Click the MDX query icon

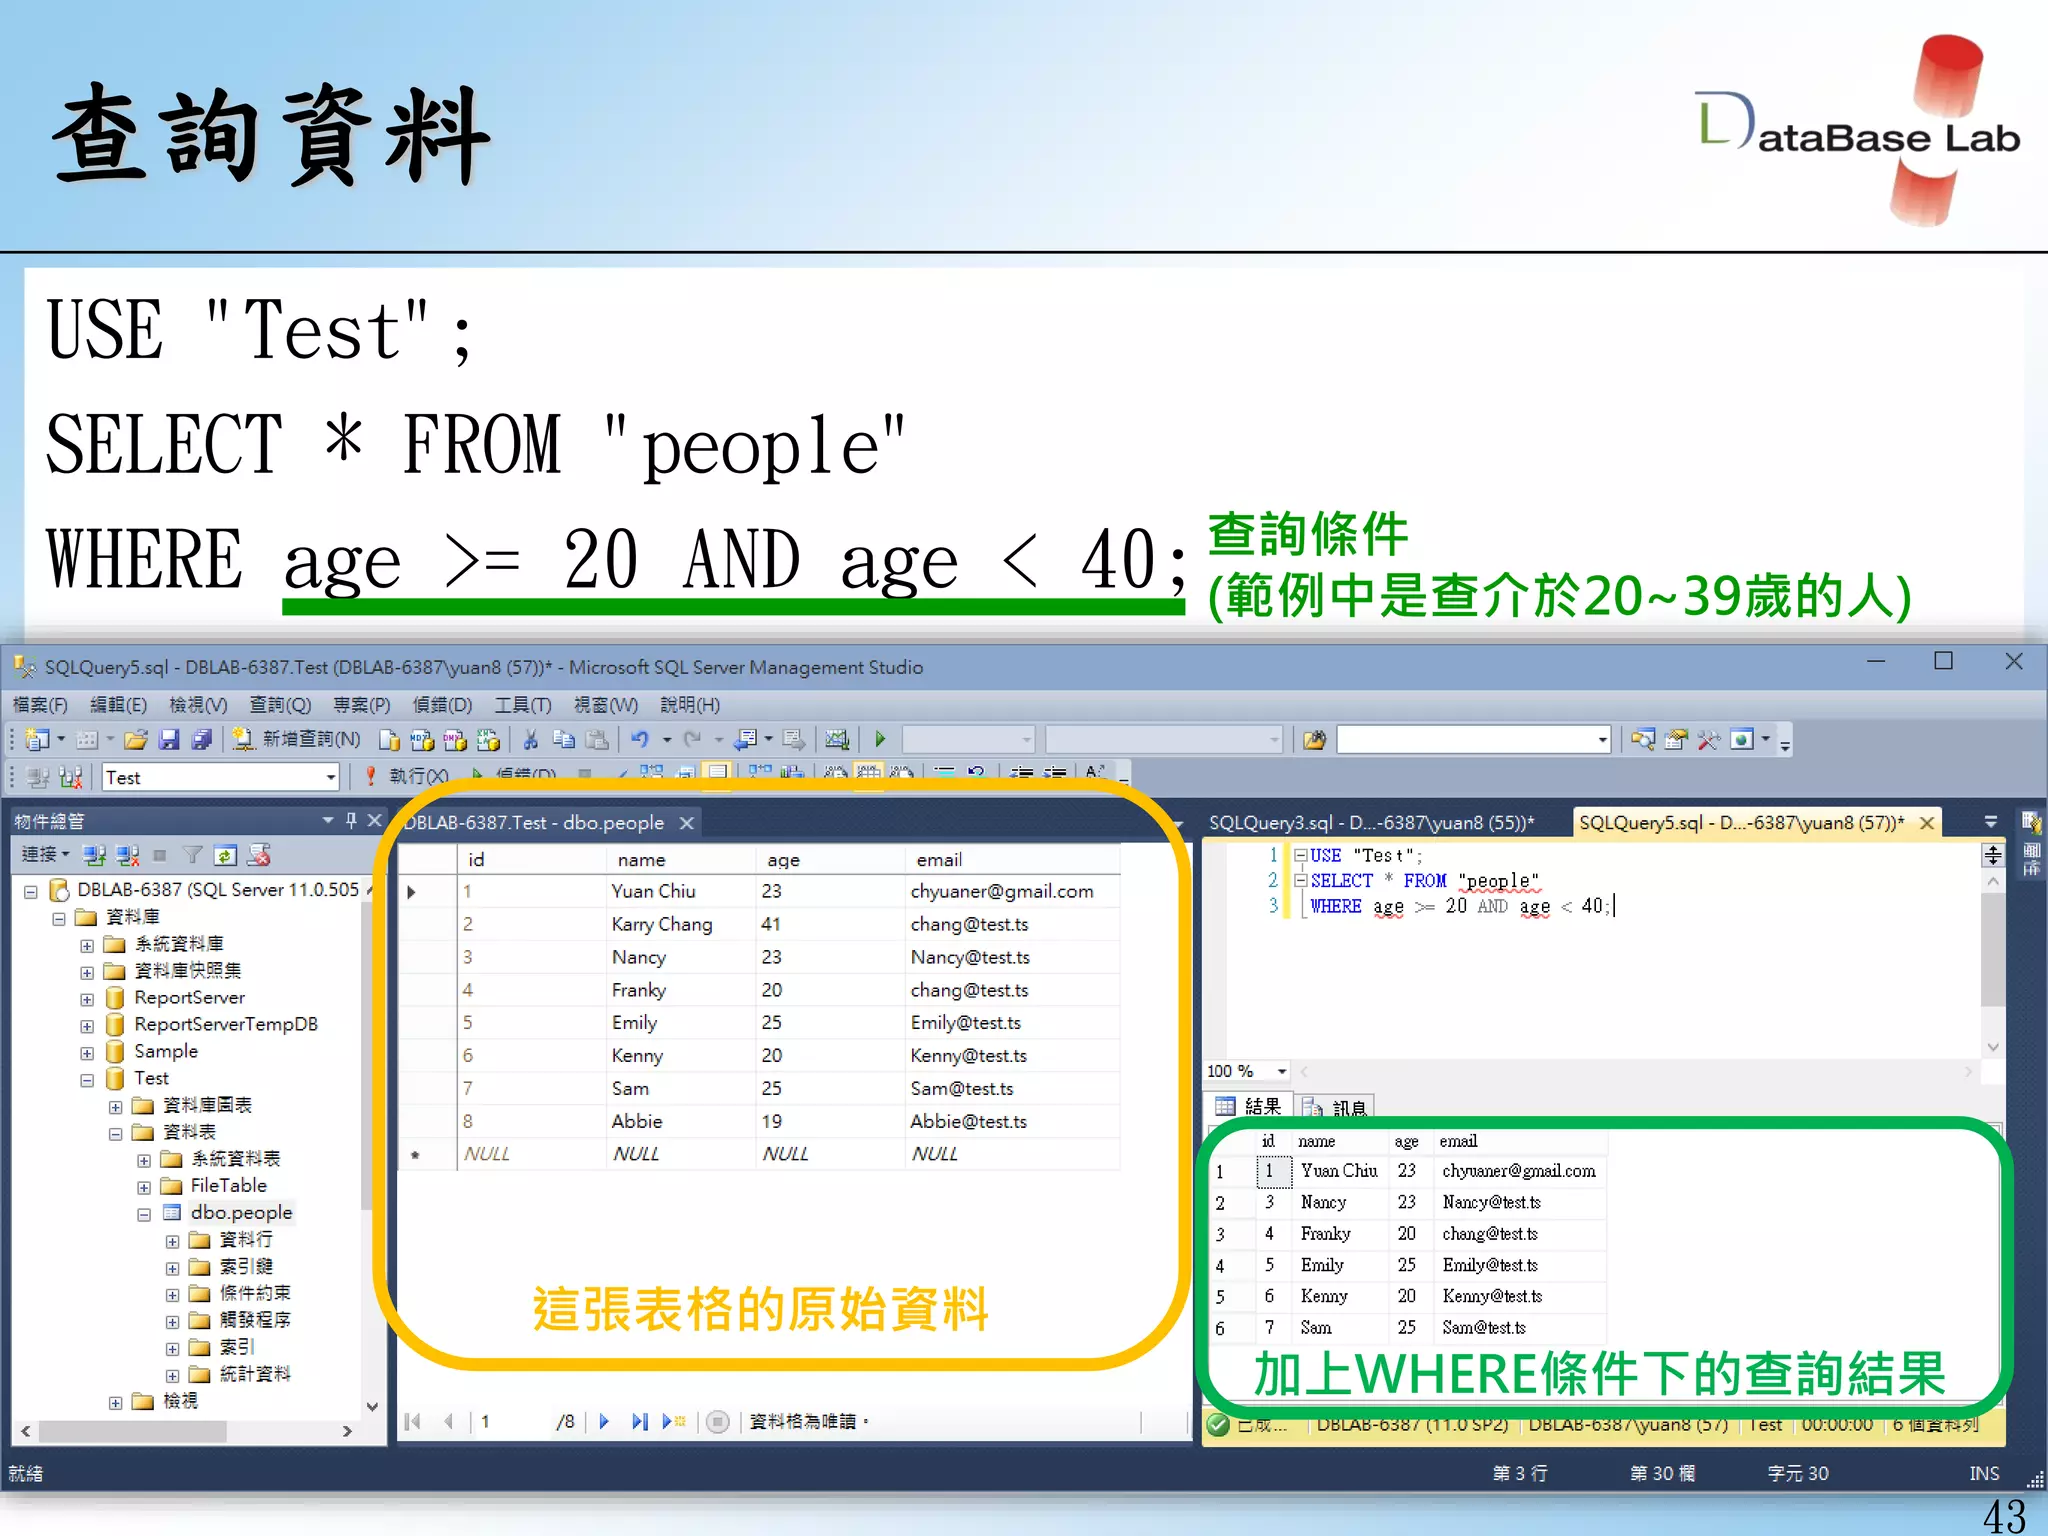click(x=422, y=740)
